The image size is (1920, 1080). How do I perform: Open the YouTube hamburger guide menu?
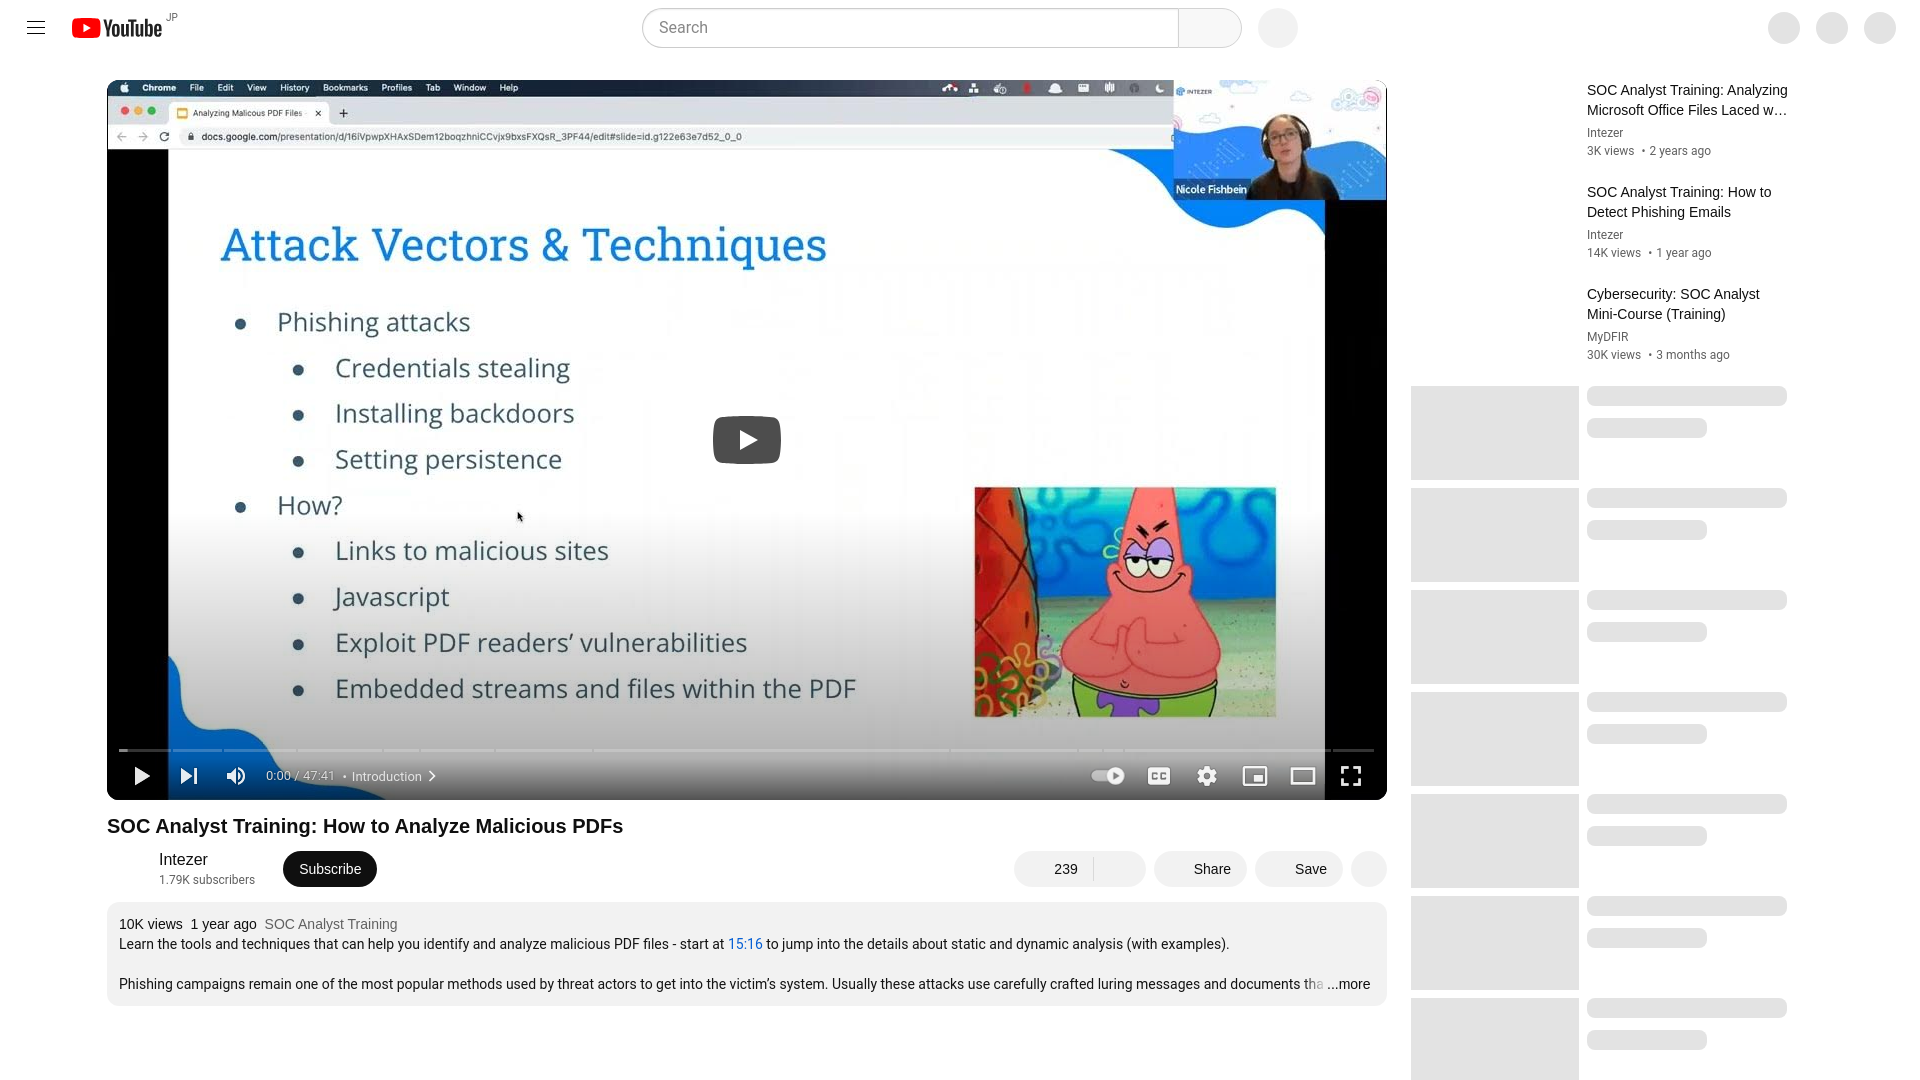36,28
